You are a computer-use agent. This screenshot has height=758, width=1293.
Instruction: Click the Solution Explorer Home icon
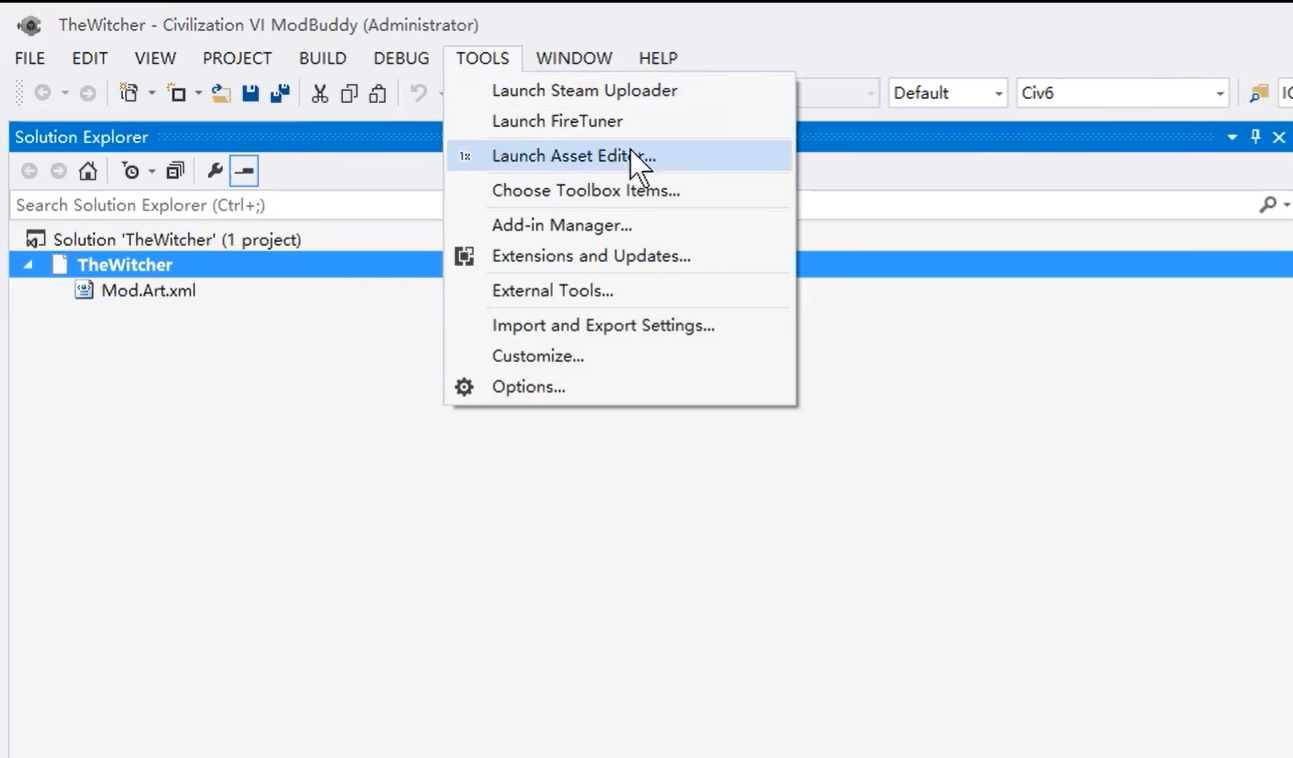(x=88, y=171)
